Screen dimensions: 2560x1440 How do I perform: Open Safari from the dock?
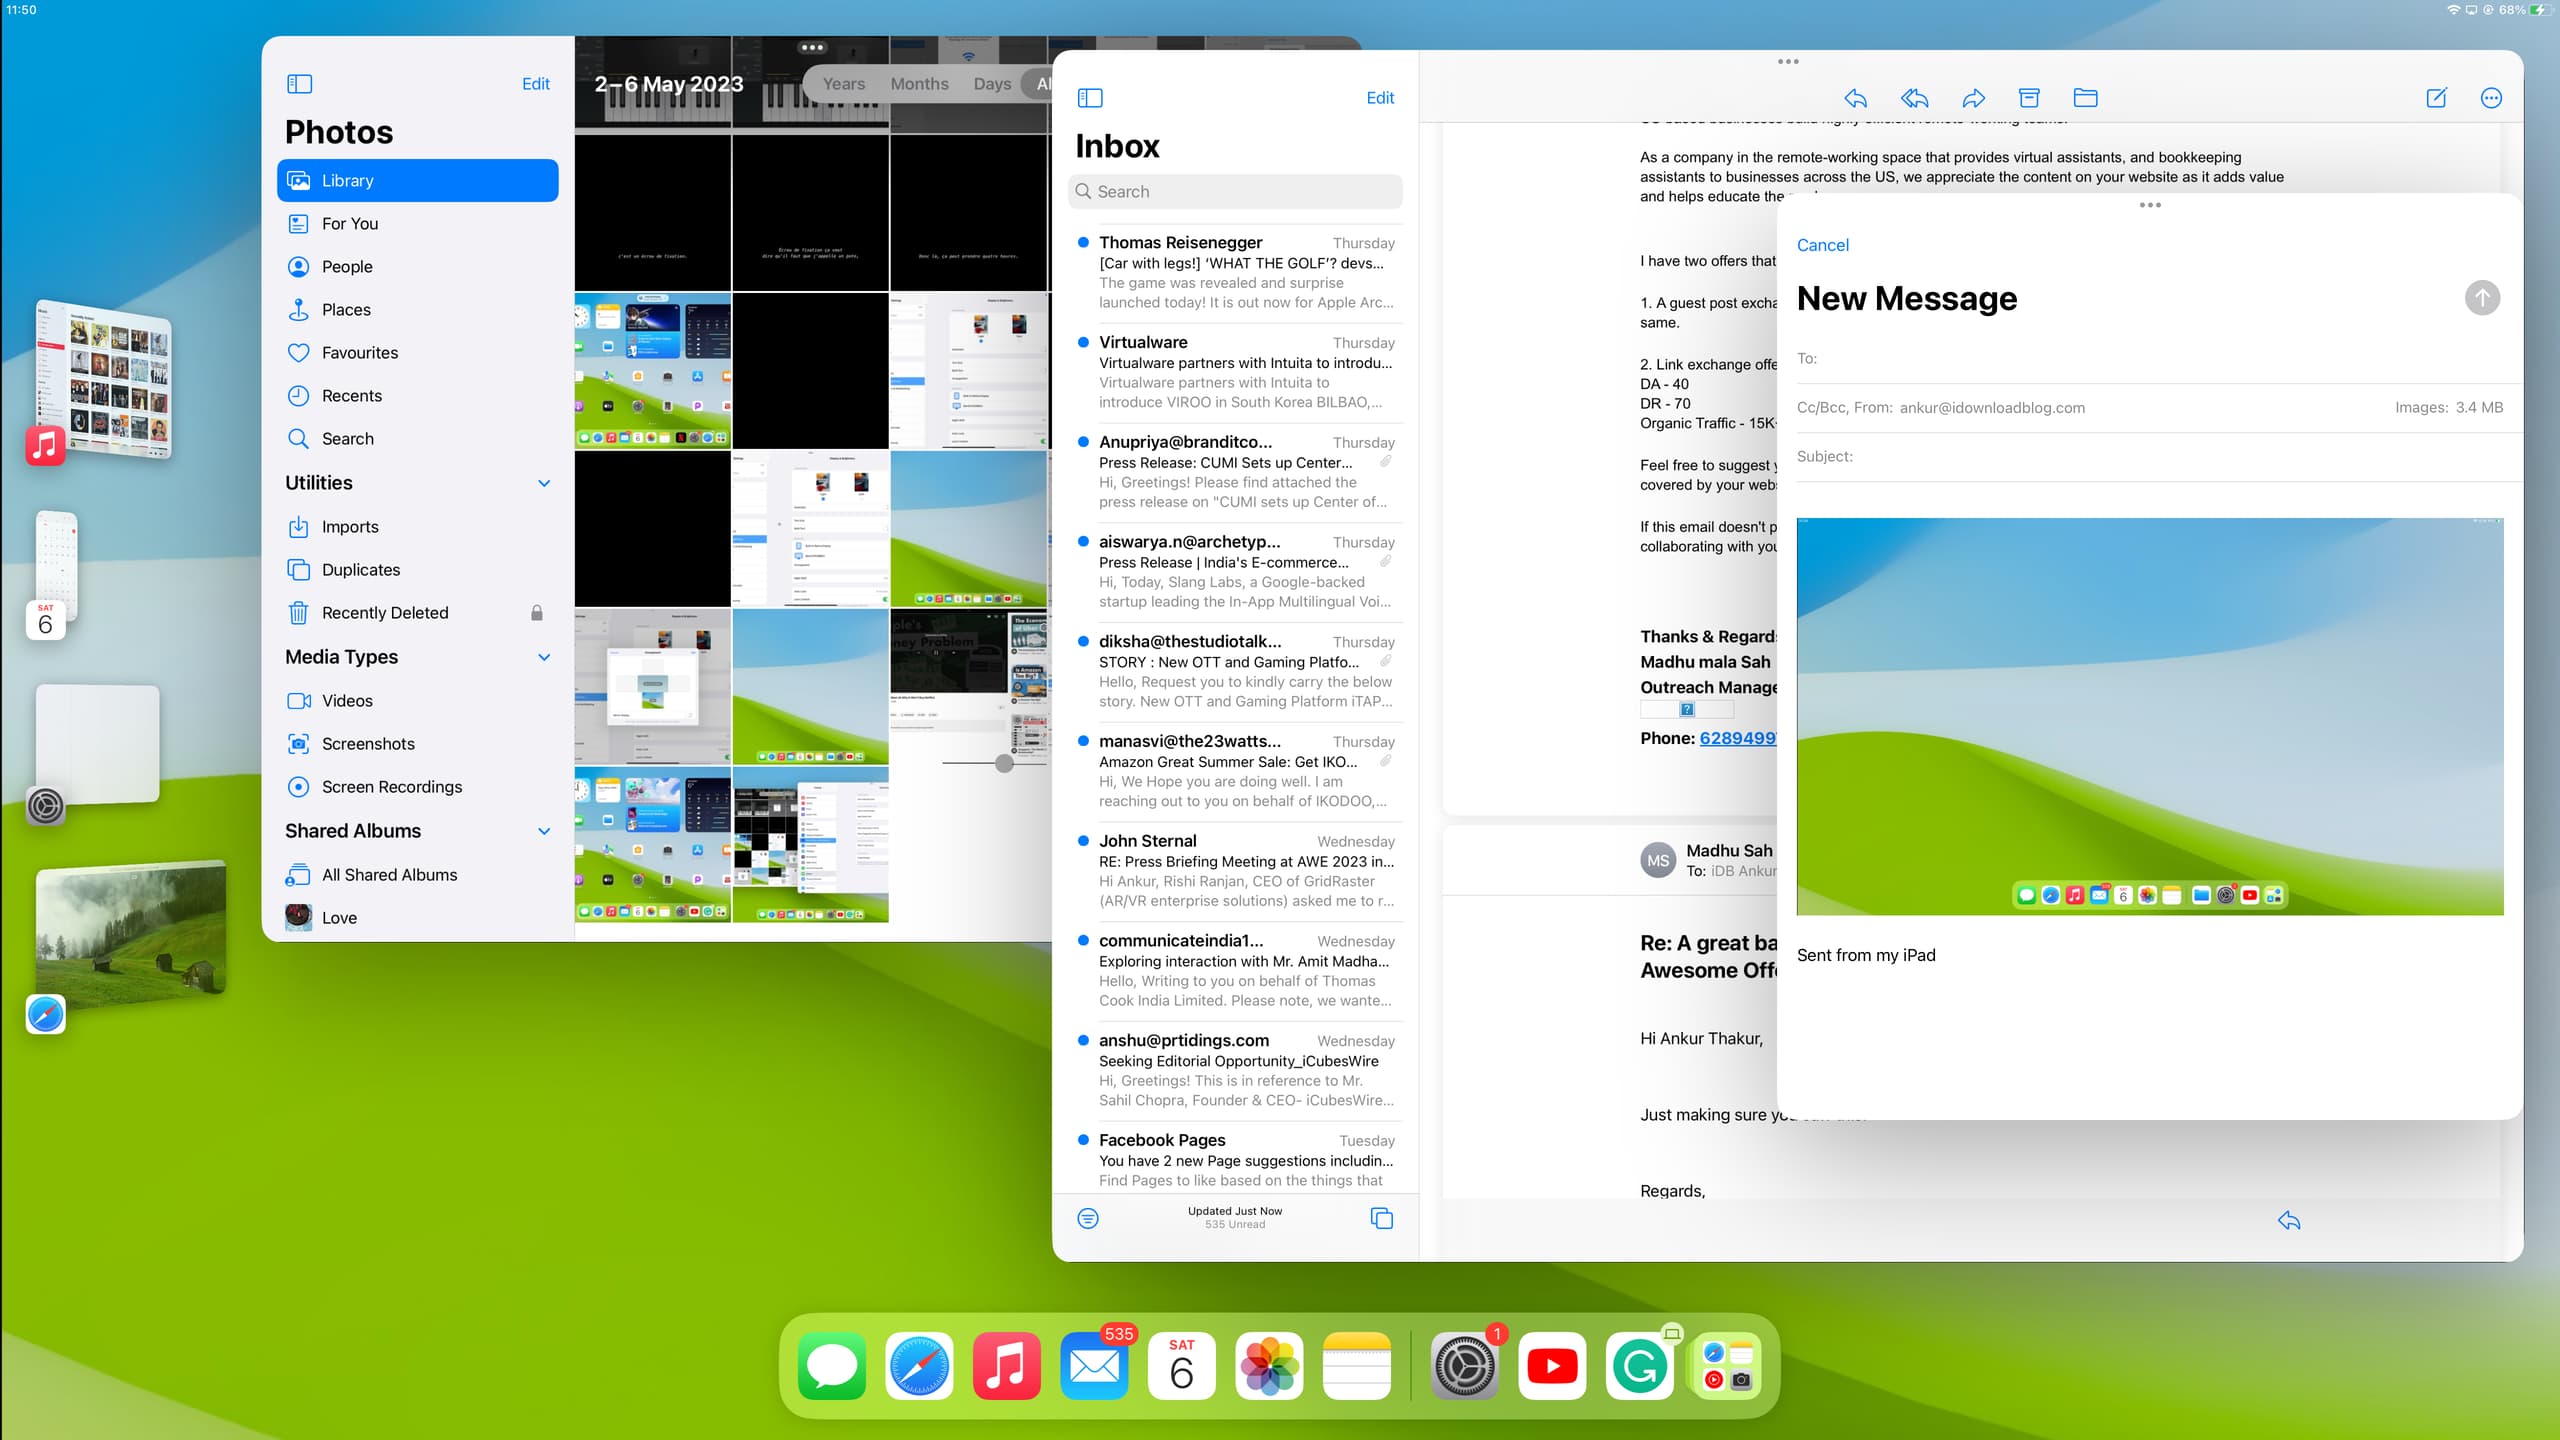(x=919, y=1365)
